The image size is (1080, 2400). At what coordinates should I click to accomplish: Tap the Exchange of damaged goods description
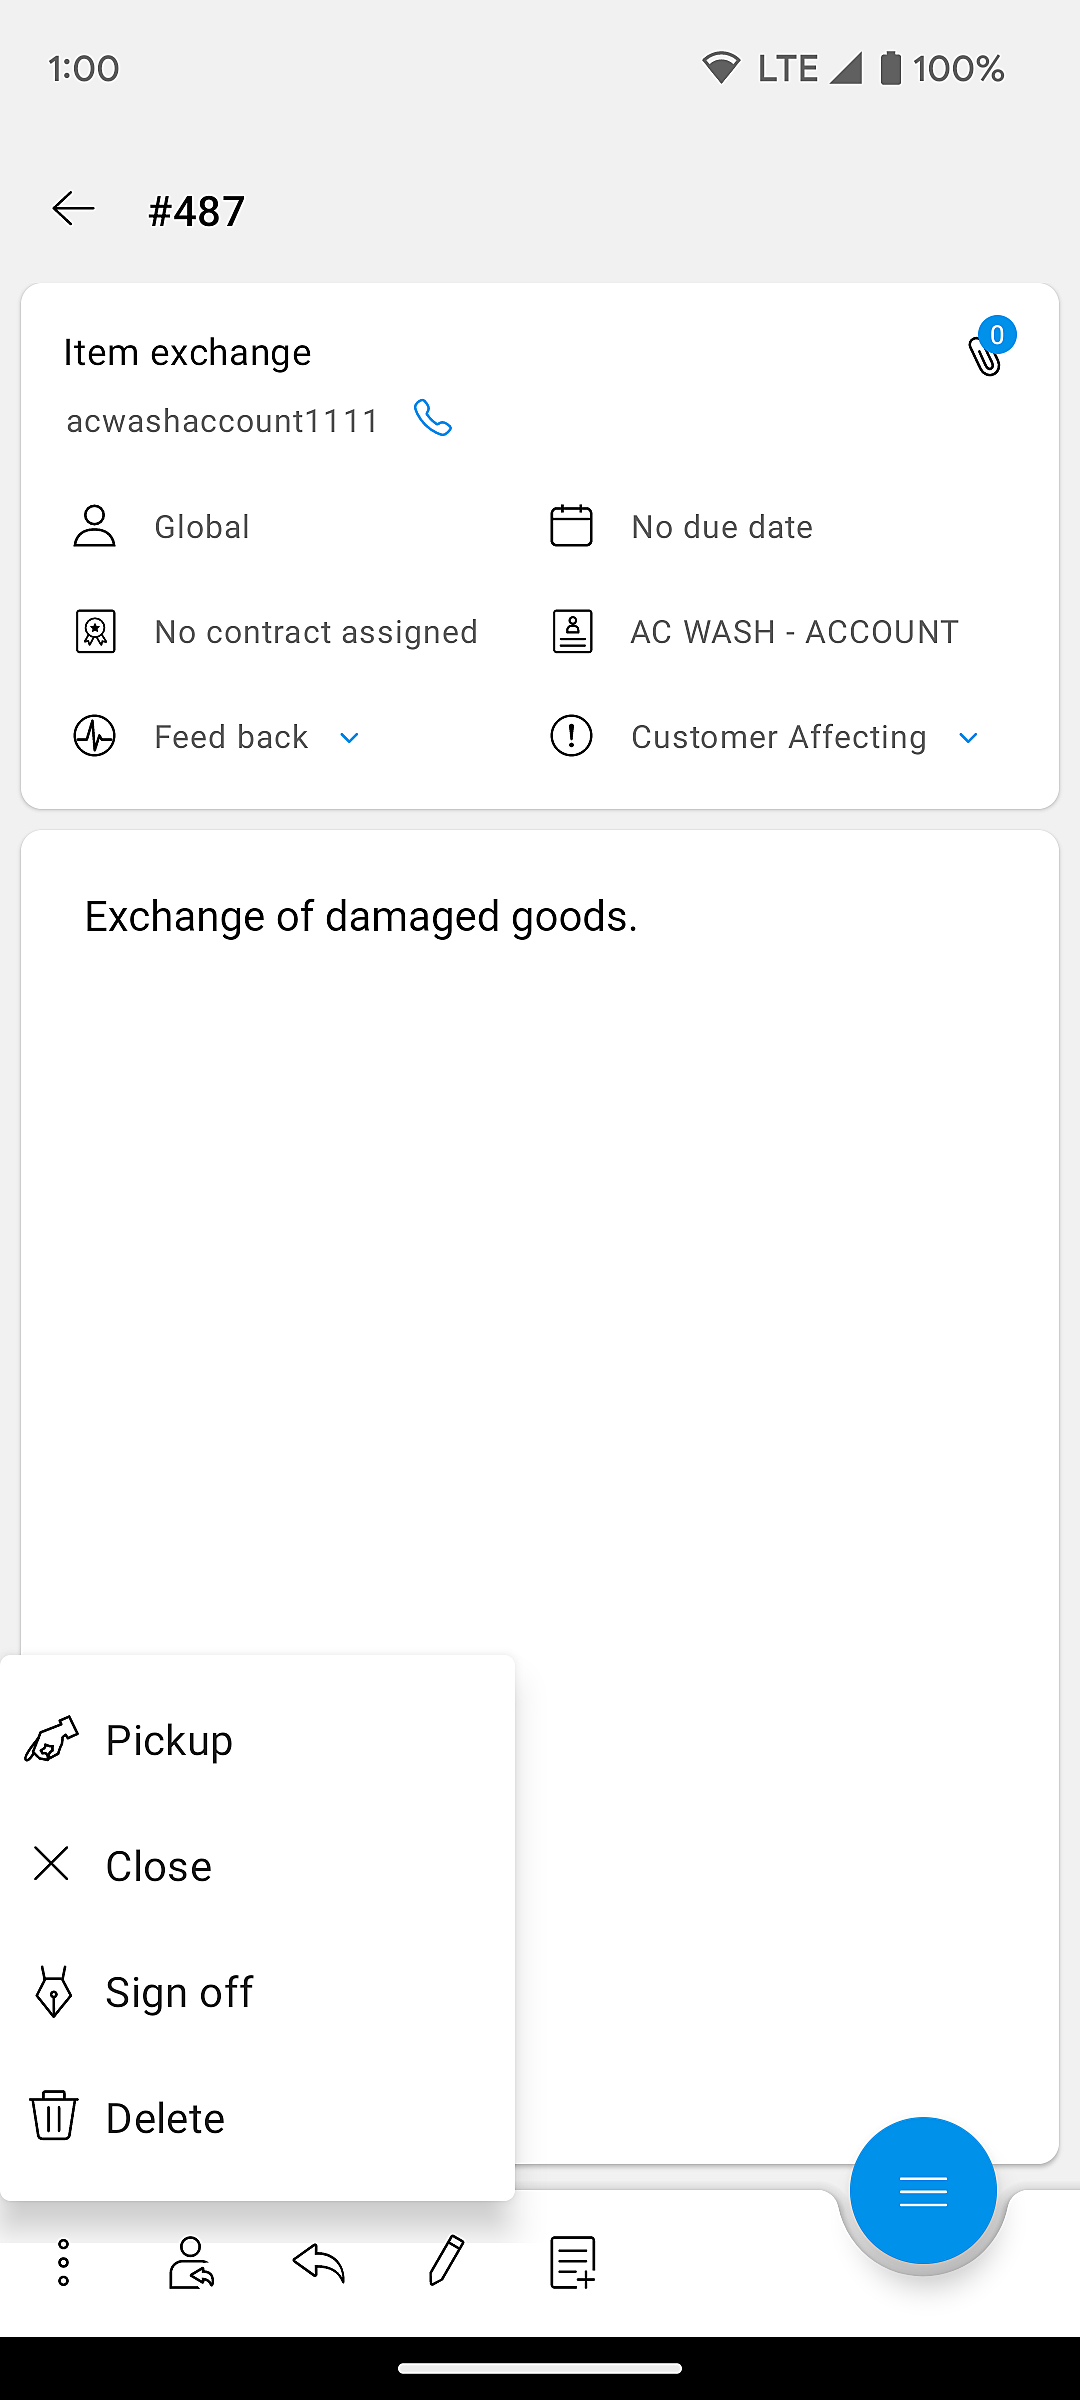point(361,917)
